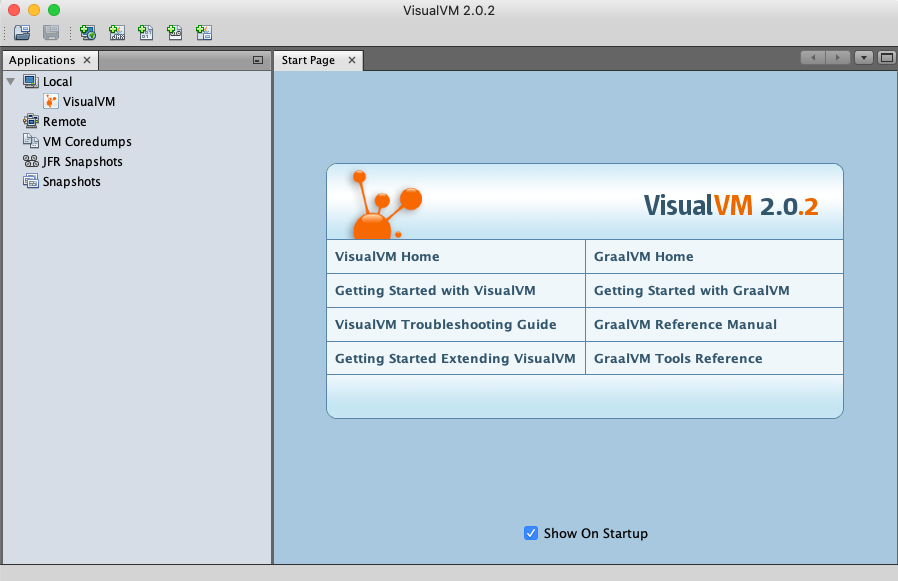This screenshot has height=581, width=898.
Task: Close the Start Page tab
Action: [x=352, y=60]
